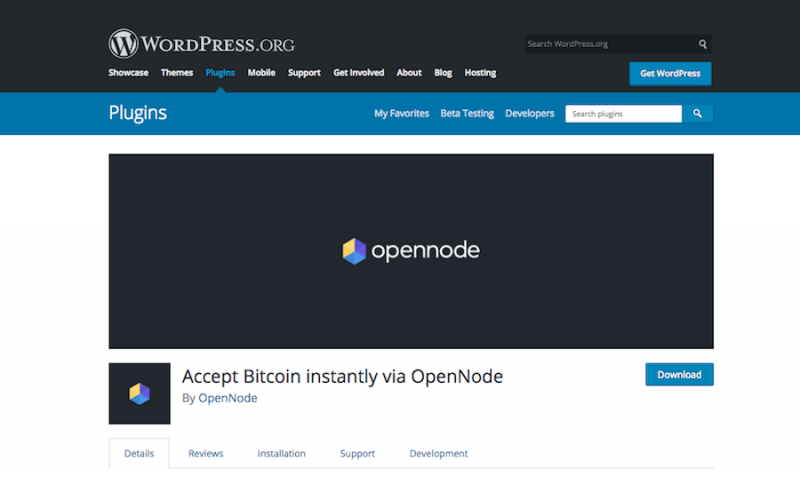Click the opennode banner image
Image resolution: width=800 pixels, height=477 pixels.
tap(411, 251)
